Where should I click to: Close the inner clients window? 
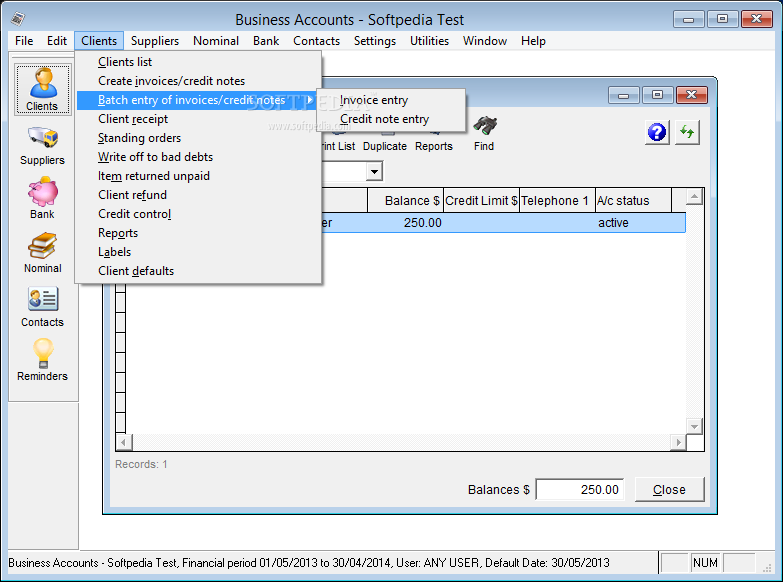tap(692, 95)
